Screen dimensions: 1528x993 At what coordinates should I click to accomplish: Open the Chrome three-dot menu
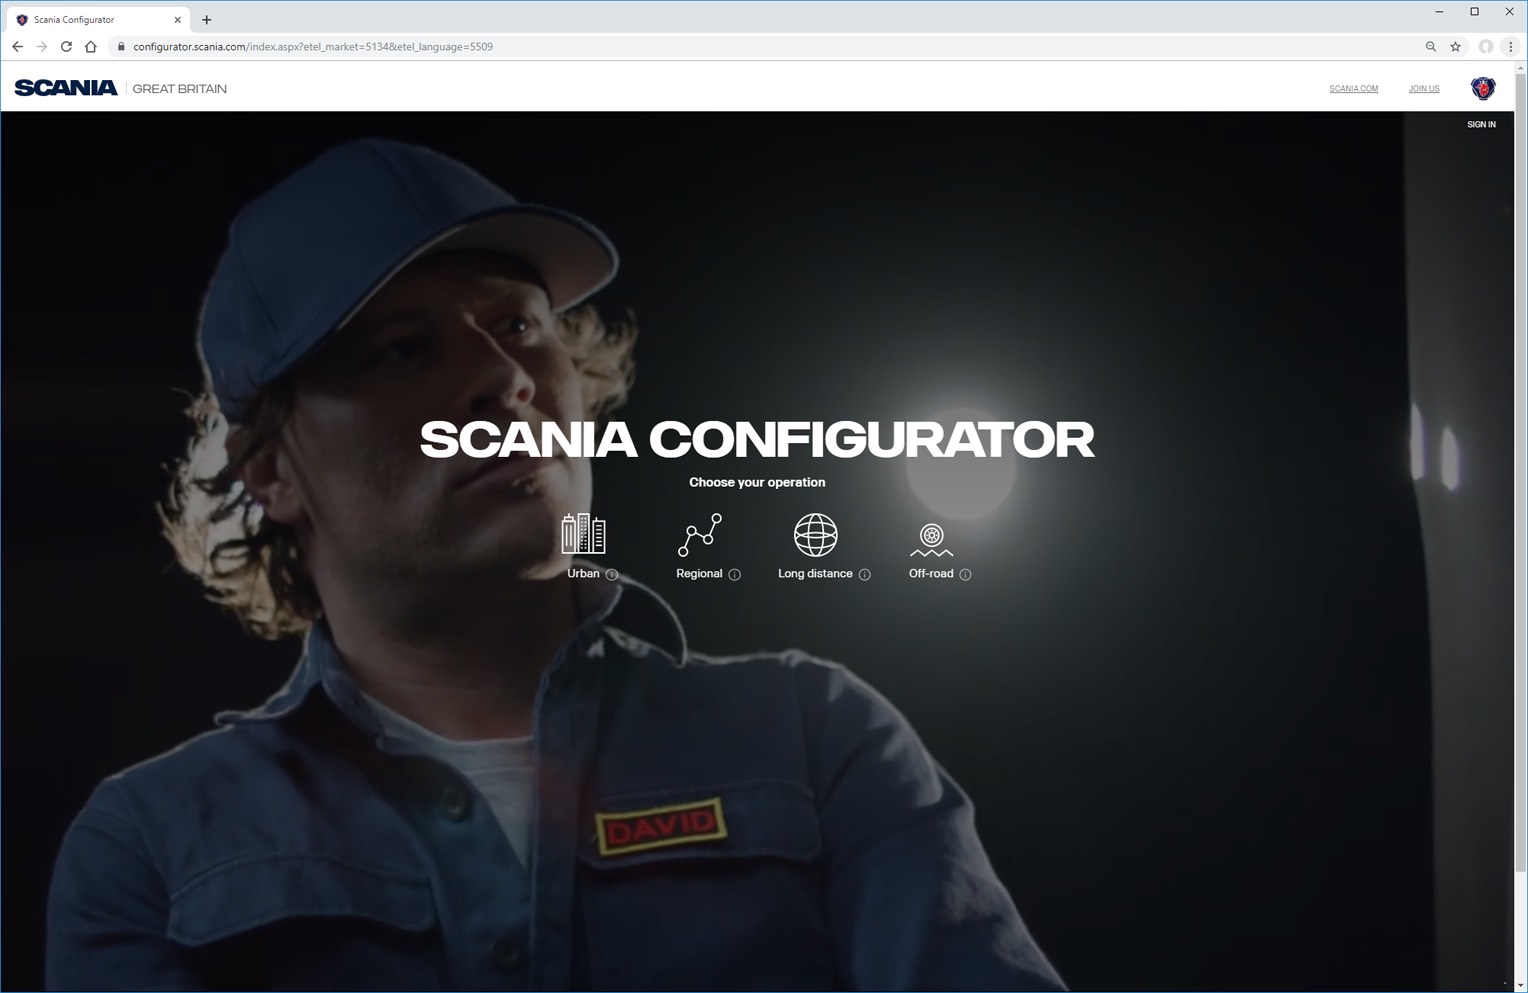1510,46
